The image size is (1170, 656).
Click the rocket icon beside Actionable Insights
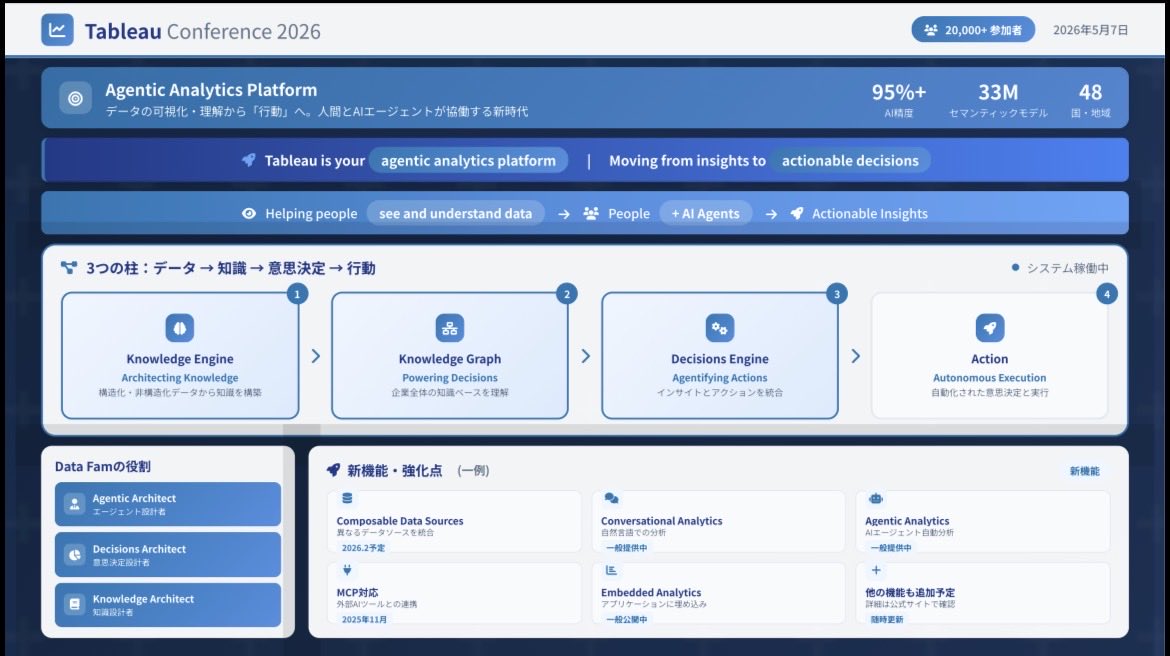tap(797, 213)
